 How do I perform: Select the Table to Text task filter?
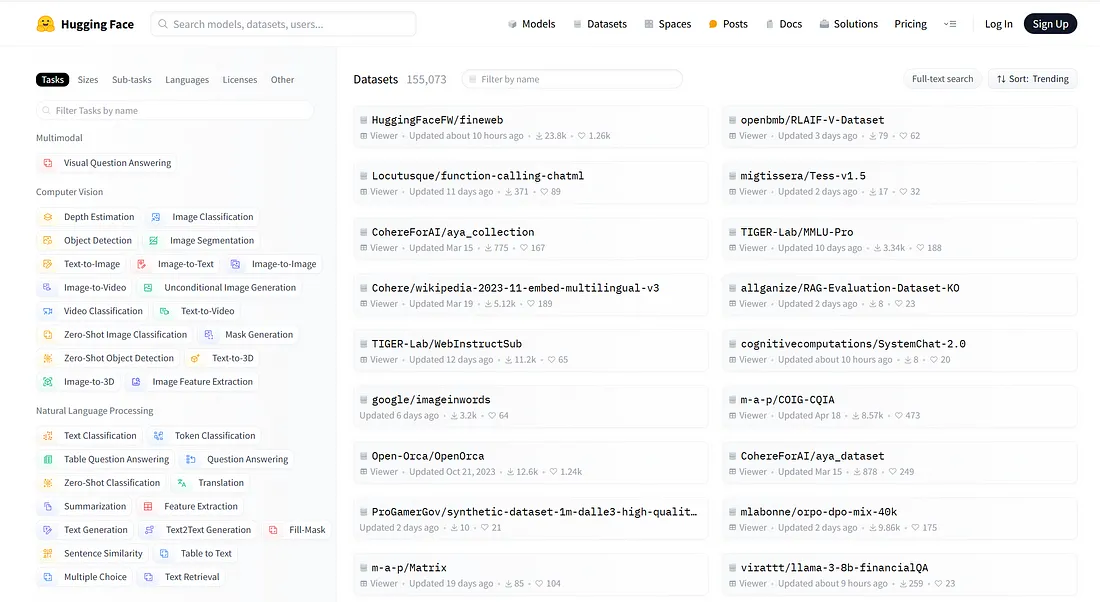coord(196,554)
